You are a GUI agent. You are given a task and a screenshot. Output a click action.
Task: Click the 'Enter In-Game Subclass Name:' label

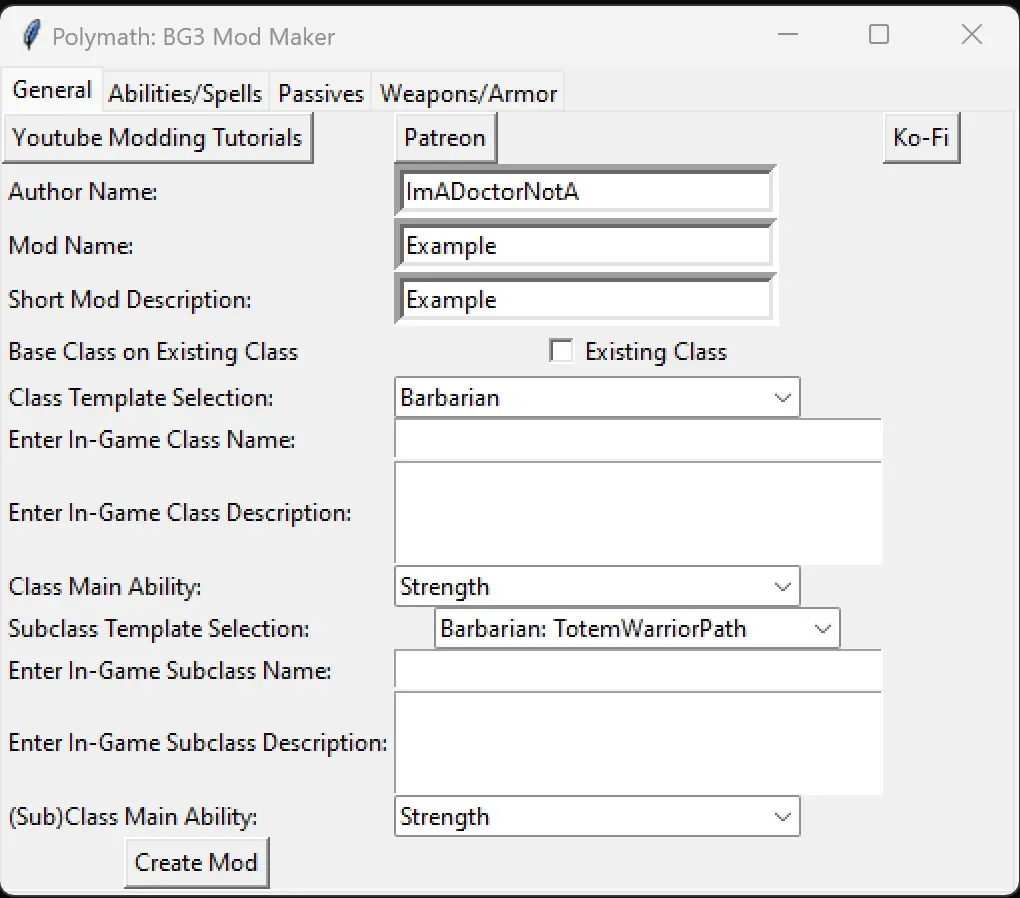tap(170, 670)
